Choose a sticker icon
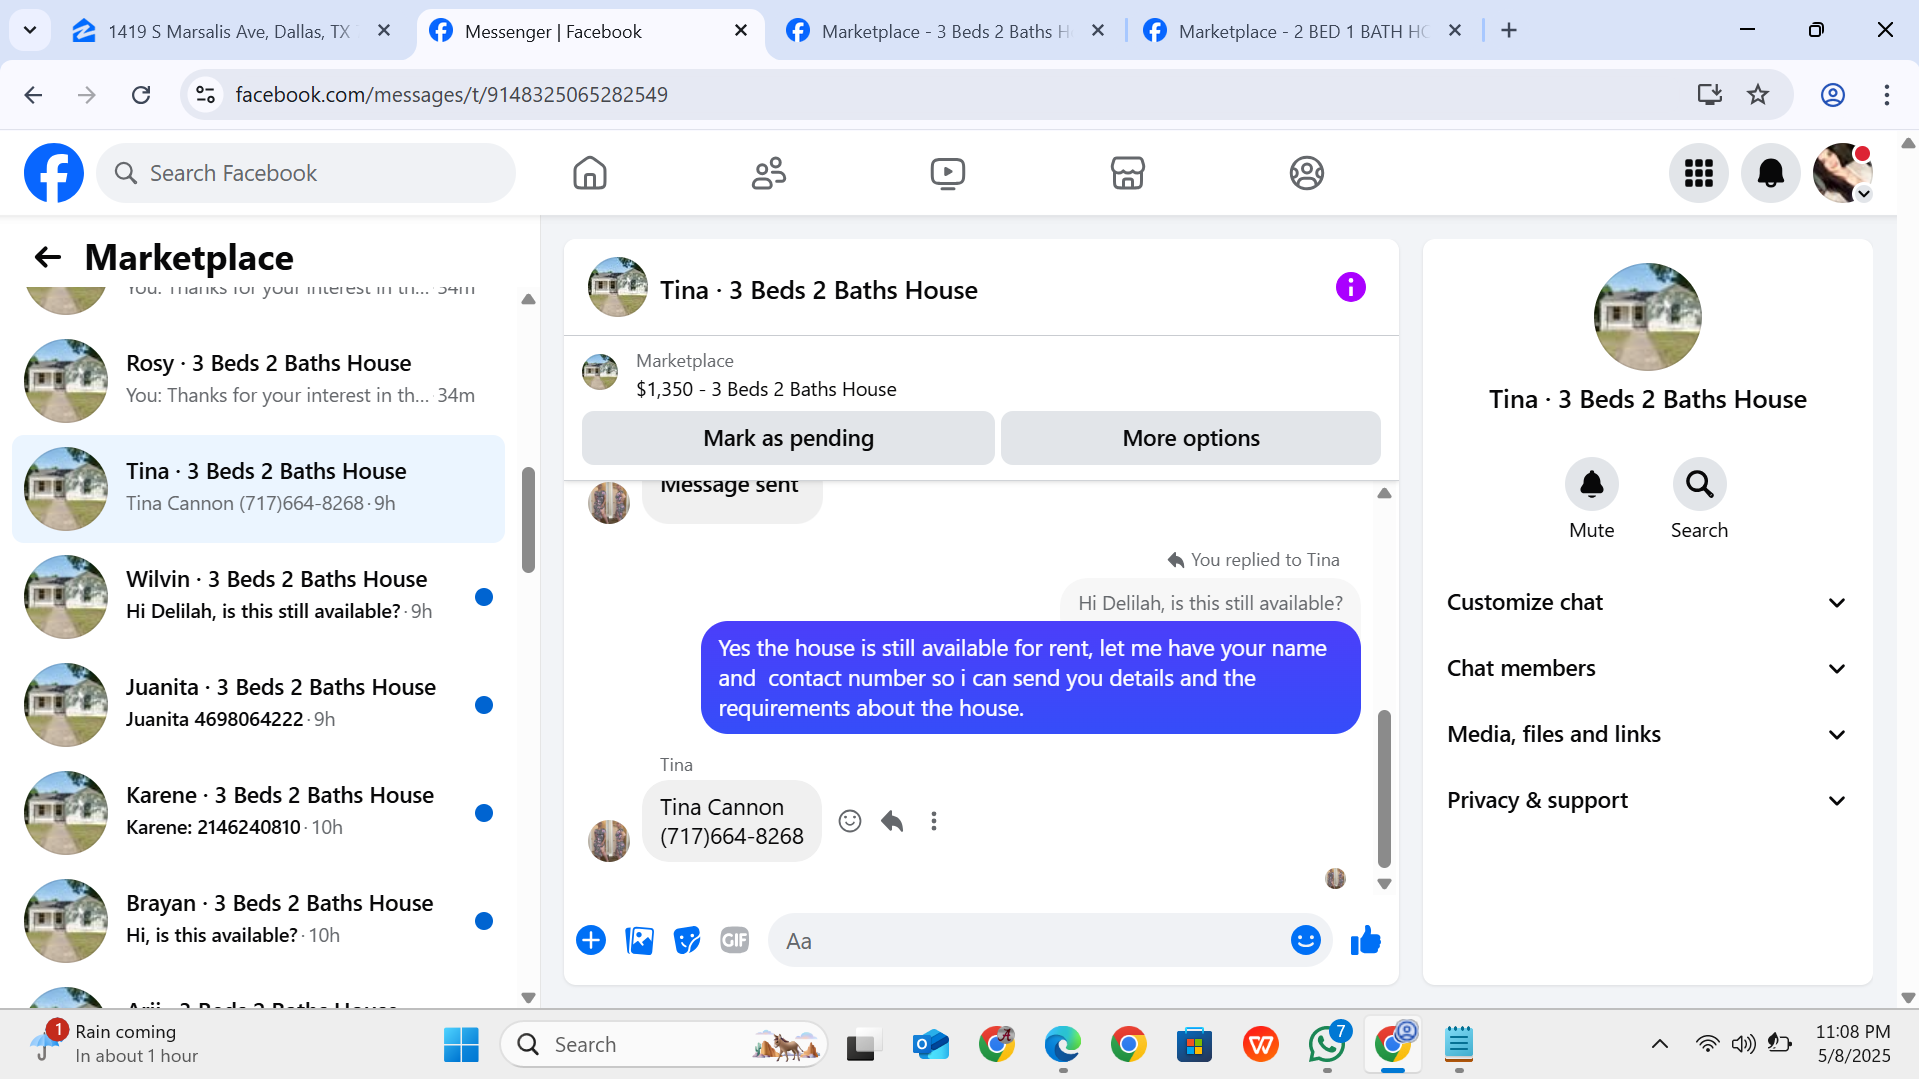1919x1079 pixels. pos(687,940)
